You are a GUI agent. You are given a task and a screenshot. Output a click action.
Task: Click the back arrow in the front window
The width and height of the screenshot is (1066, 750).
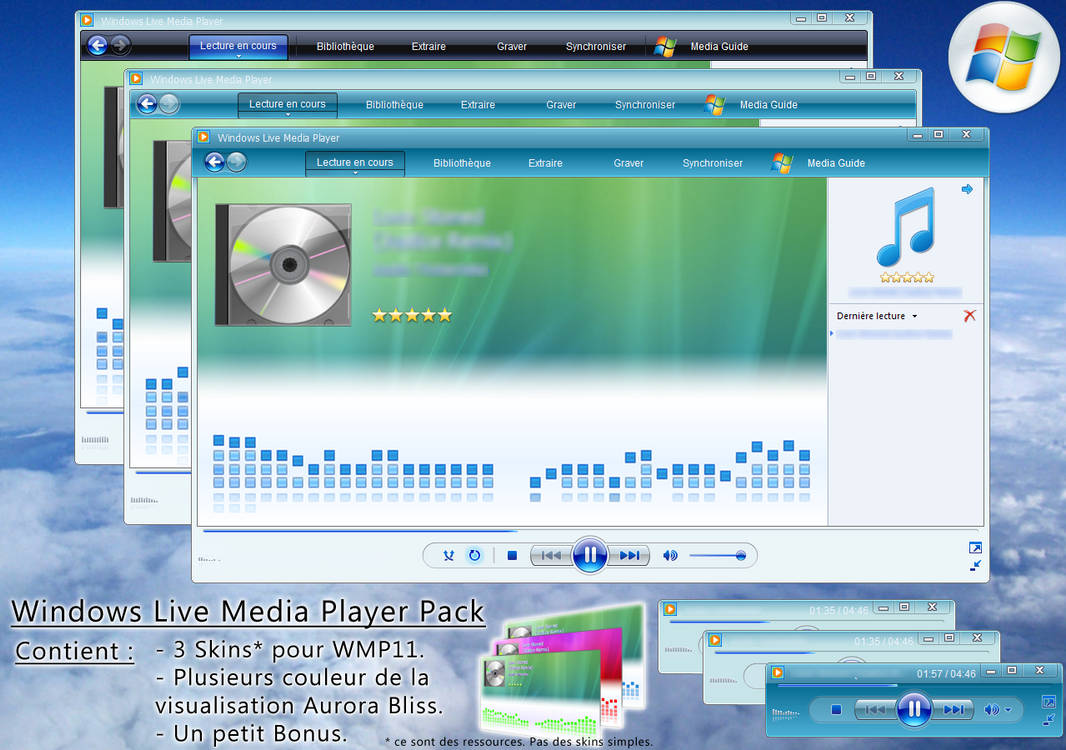[215, 162]
